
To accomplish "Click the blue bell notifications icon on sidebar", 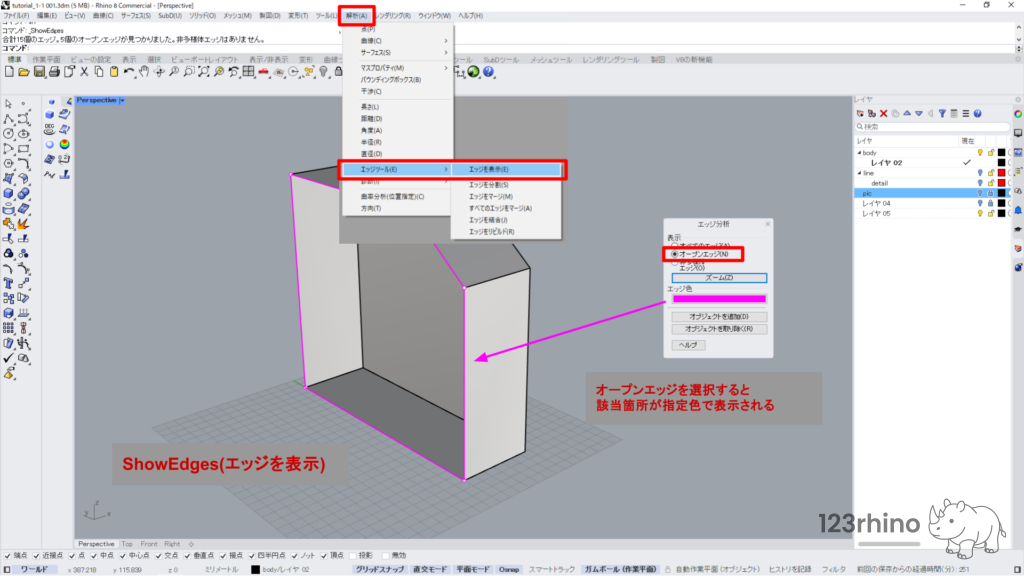I will point(1018,210).
